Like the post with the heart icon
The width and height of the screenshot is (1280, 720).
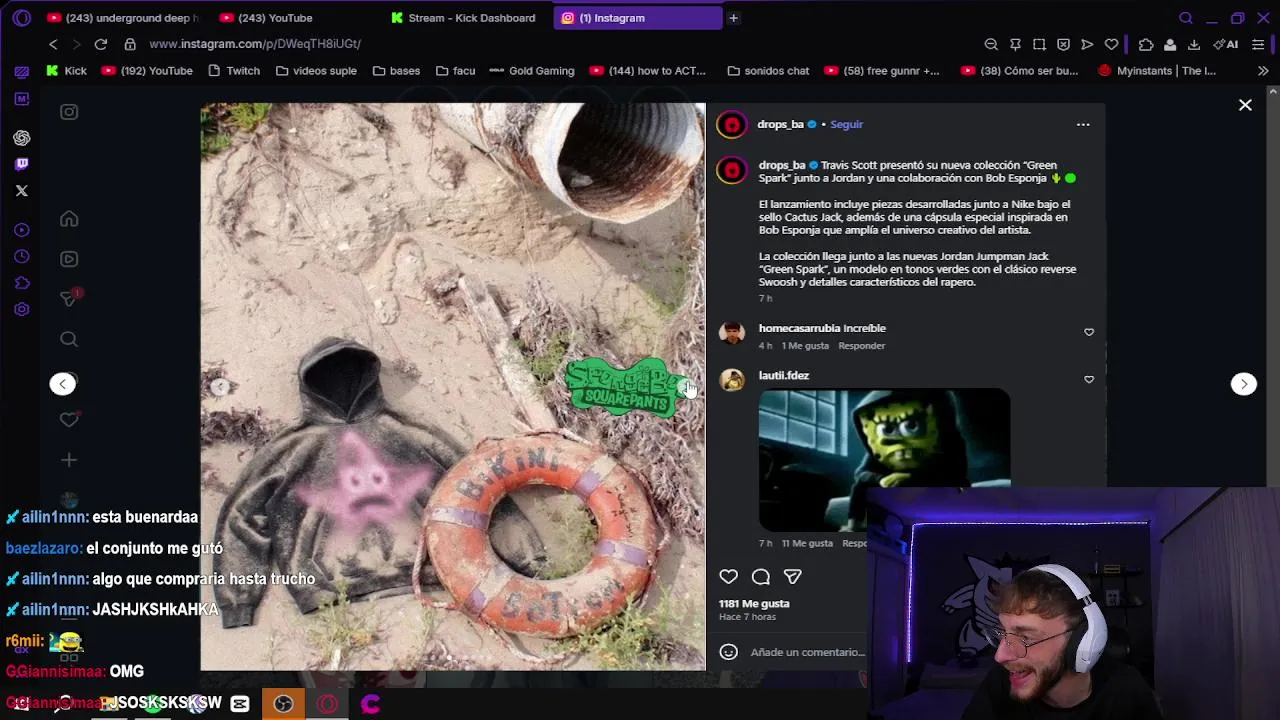(728, 577)
